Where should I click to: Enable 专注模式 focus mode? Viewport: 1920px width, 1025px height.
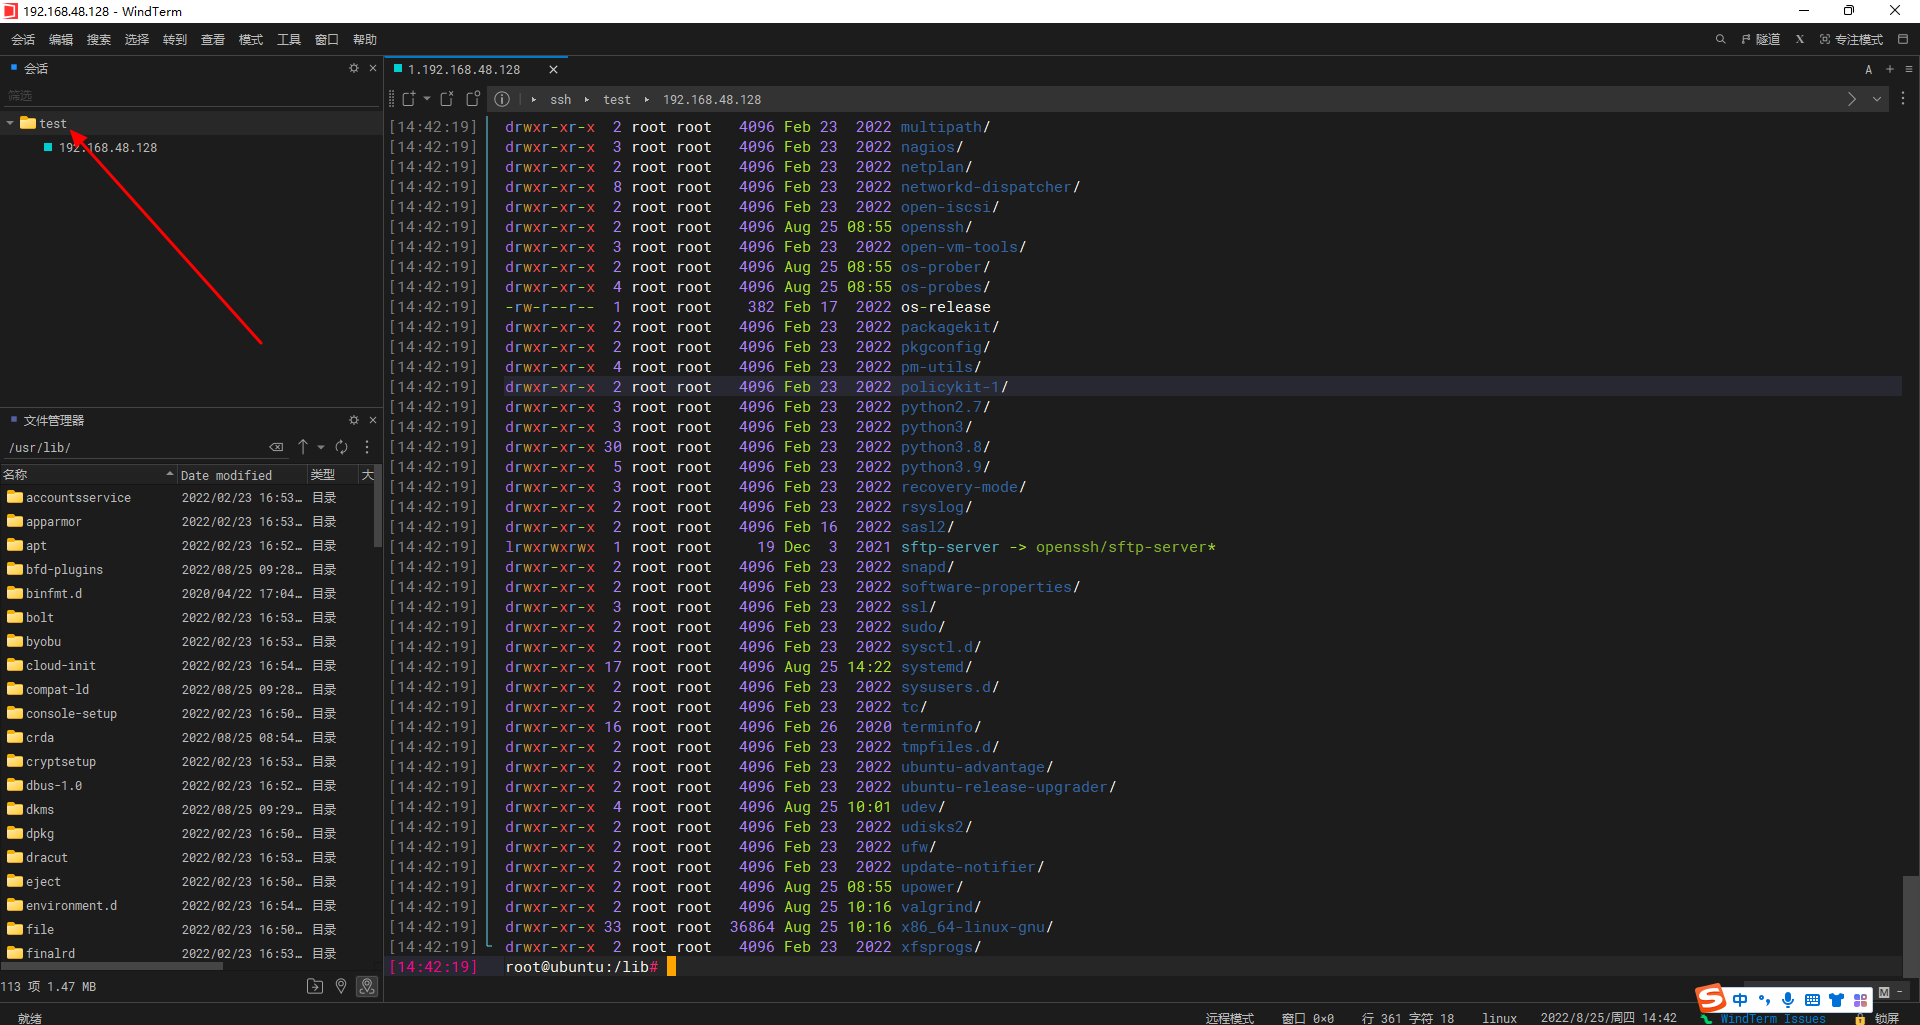click(1851, 40)
